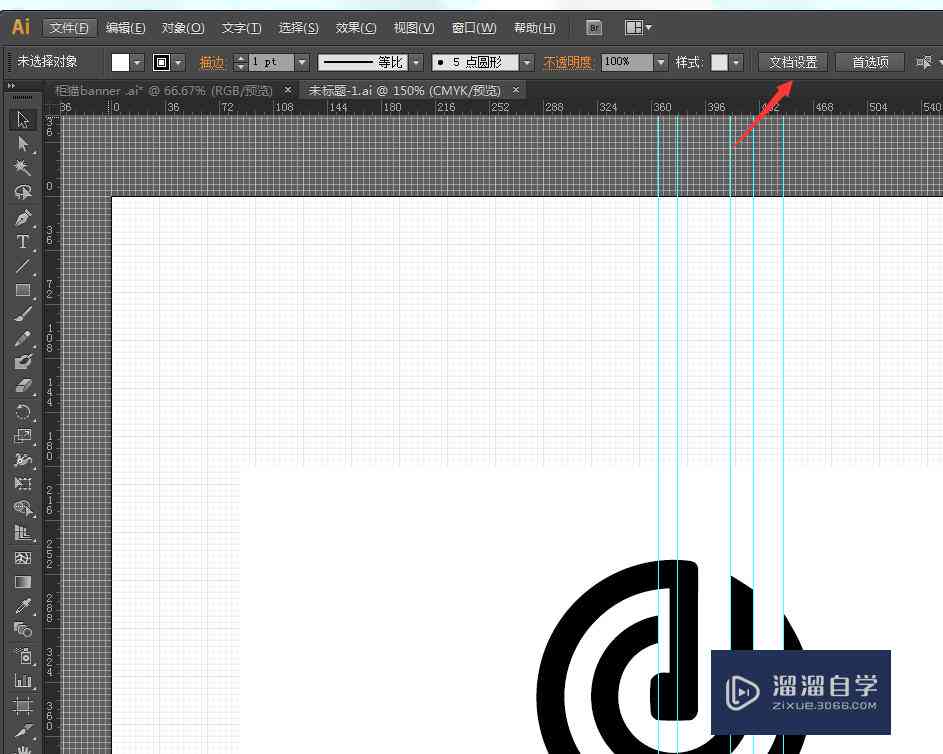Select the Shape Builder tool
Screen dimensions: 943x754
(23, 509)
